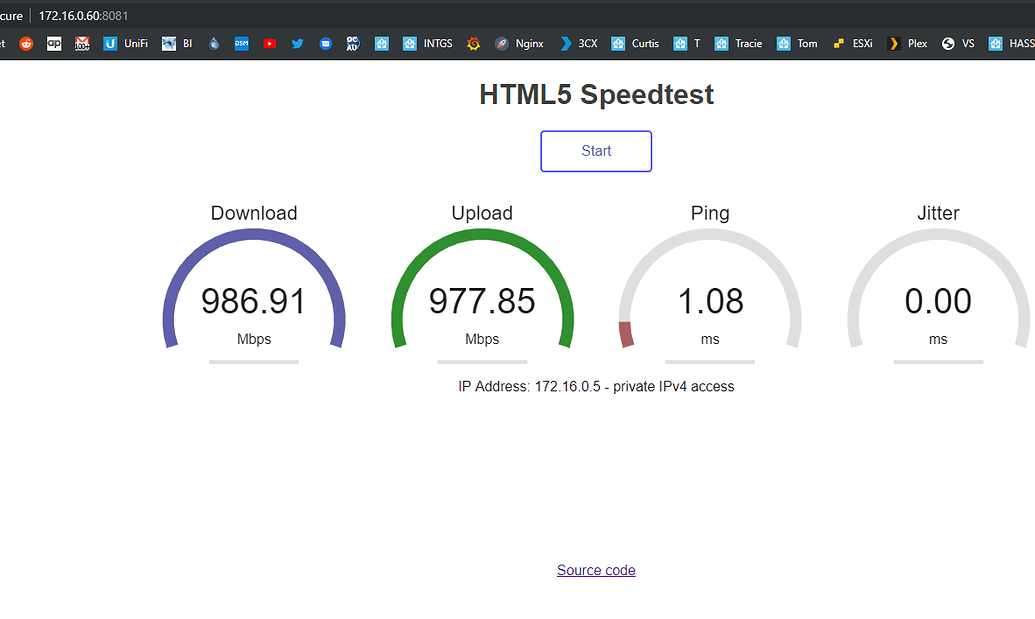
Task: Open the Nginx bookmark
Action: (x=519, y=43)
